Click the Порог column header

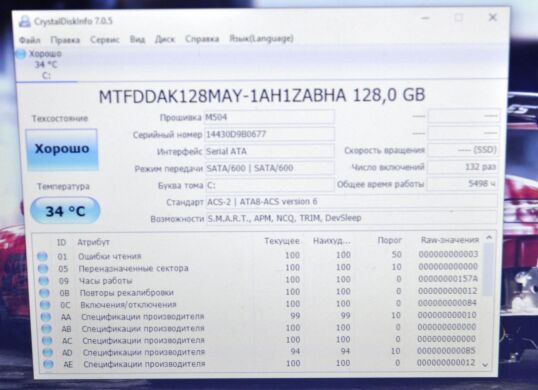click(389, 240)
